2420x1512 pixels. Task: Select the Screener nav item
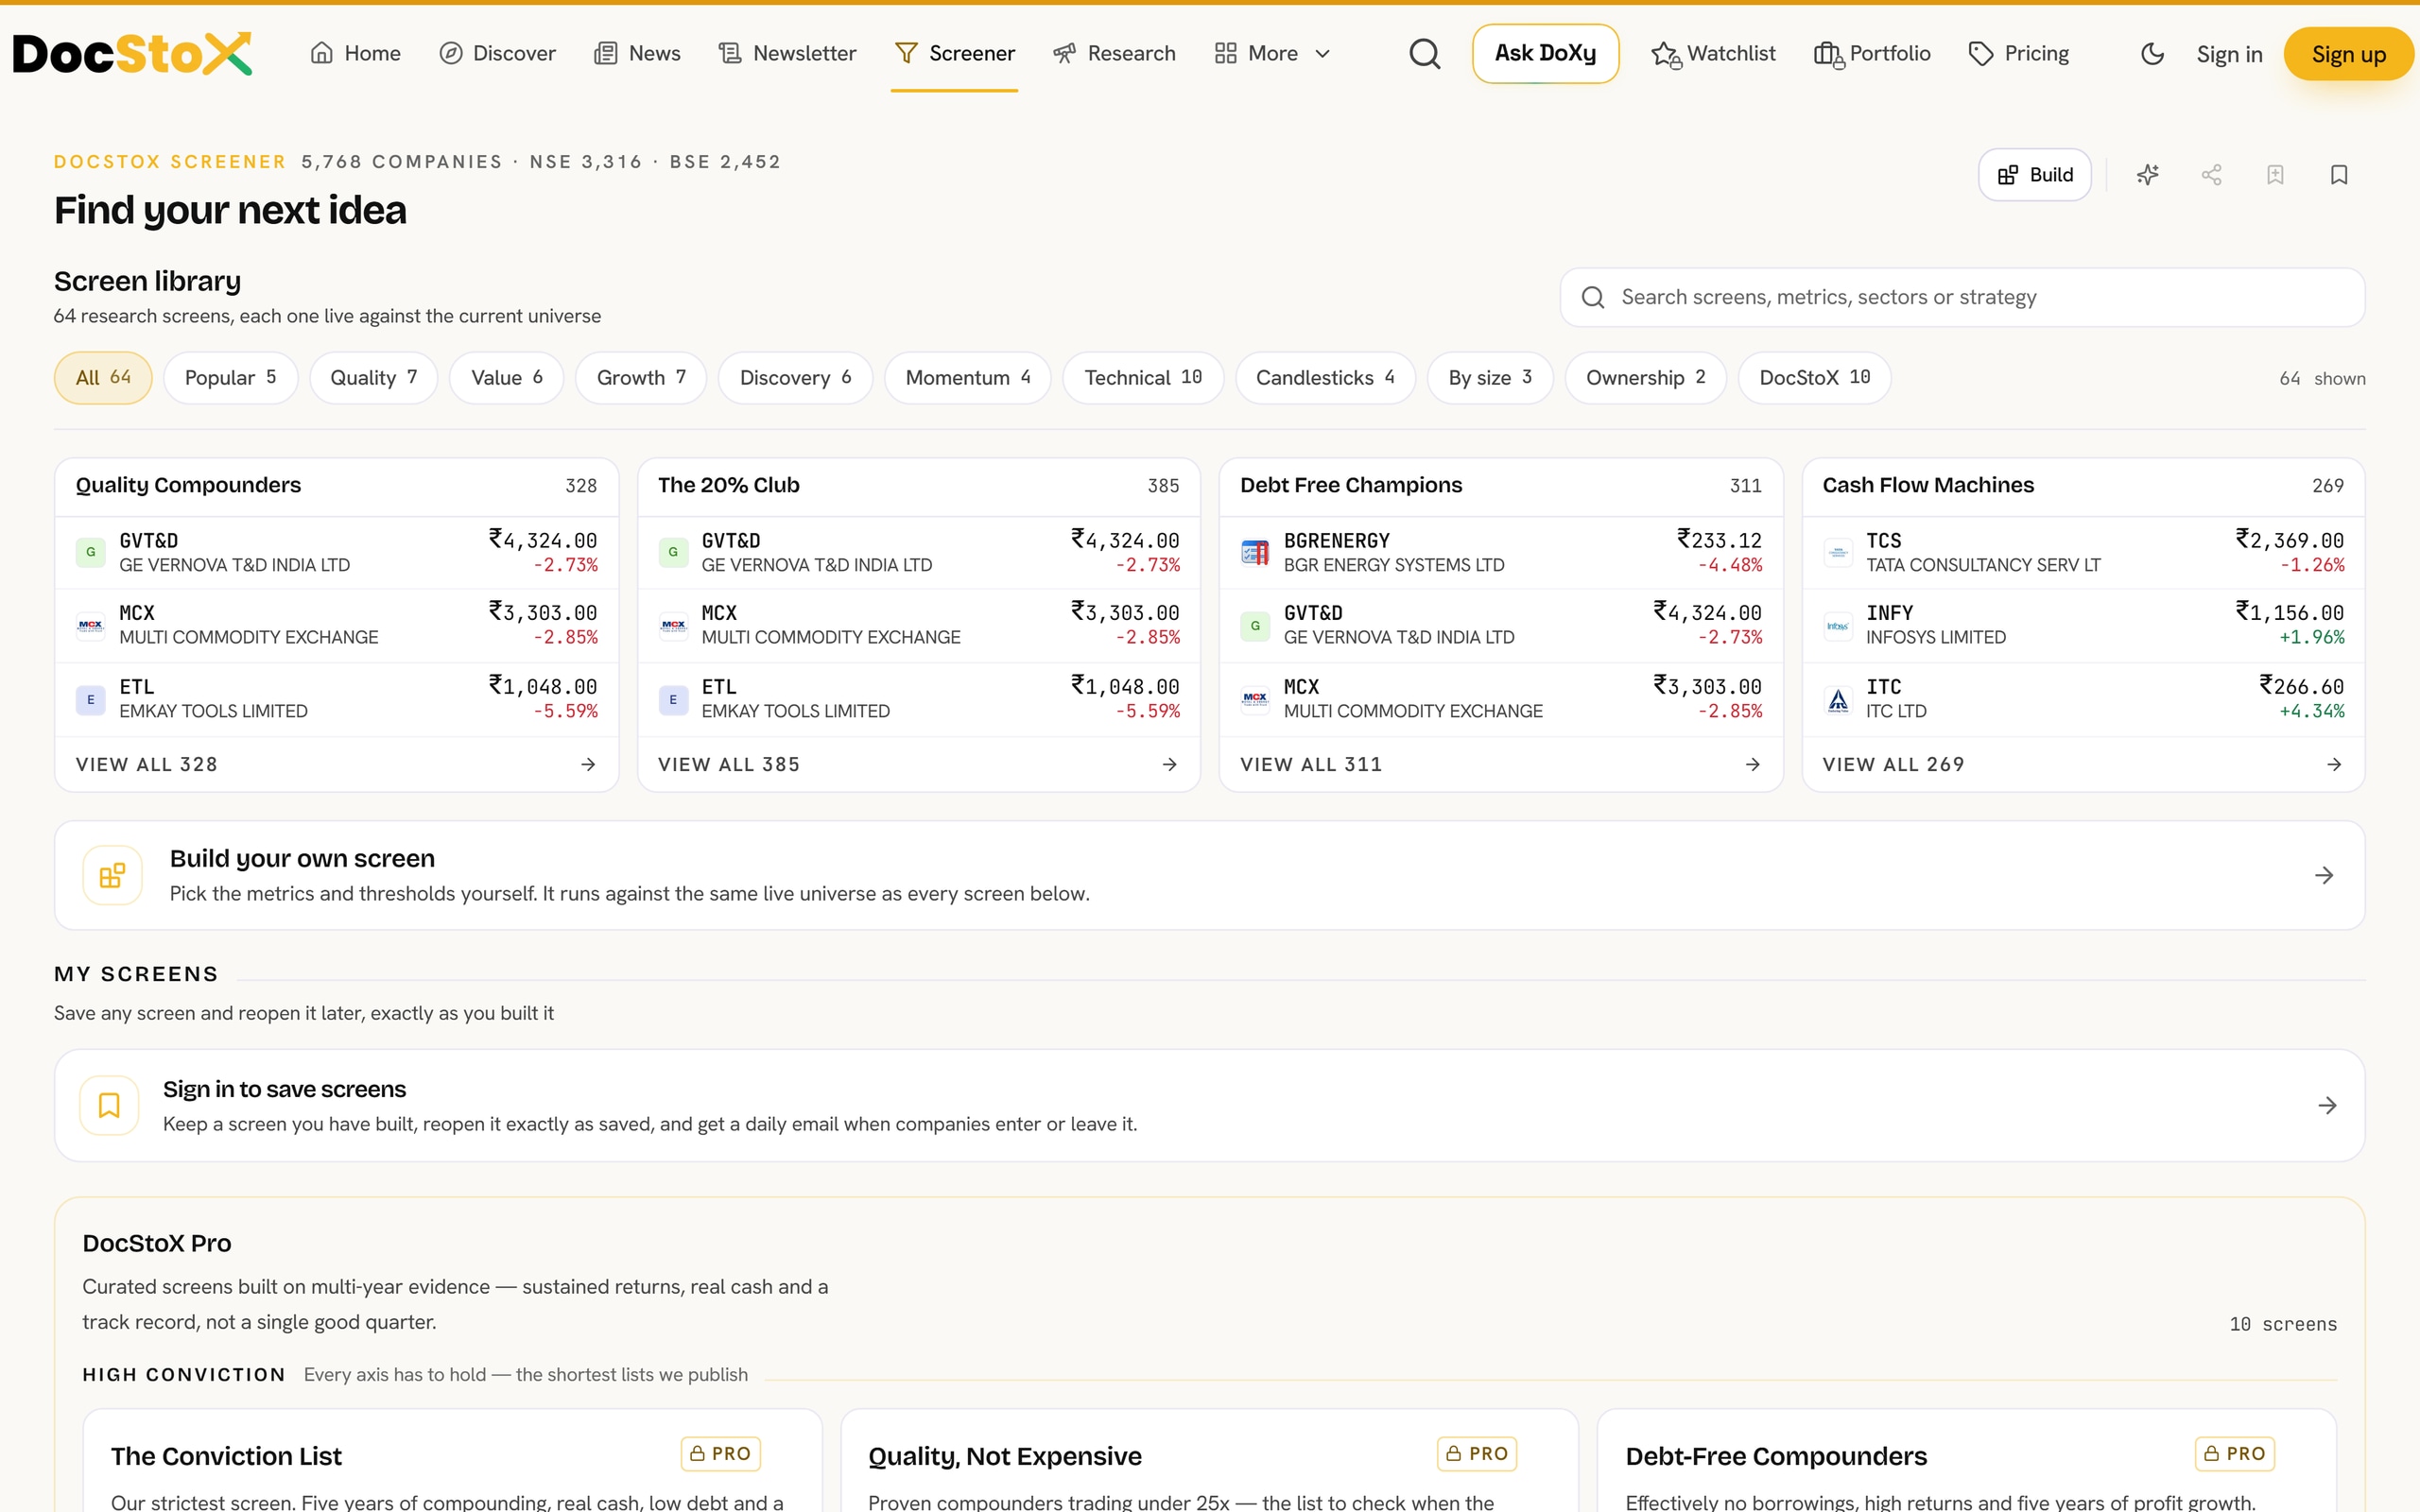[954, 54]
